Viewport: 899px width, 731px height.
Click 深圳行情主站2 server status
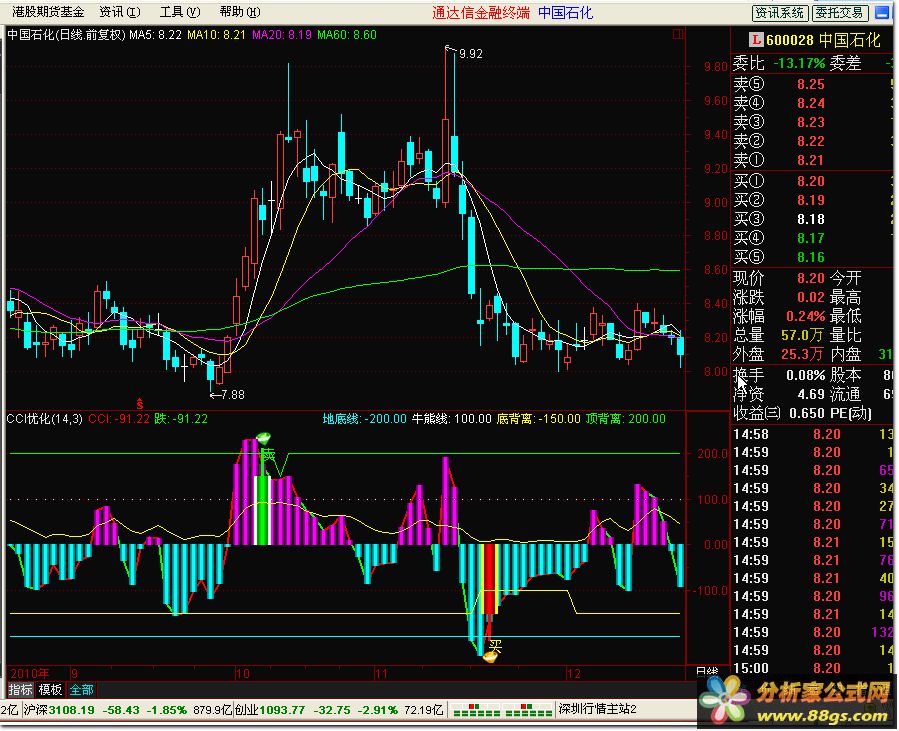pyautogui.click(x=597, y=709)
